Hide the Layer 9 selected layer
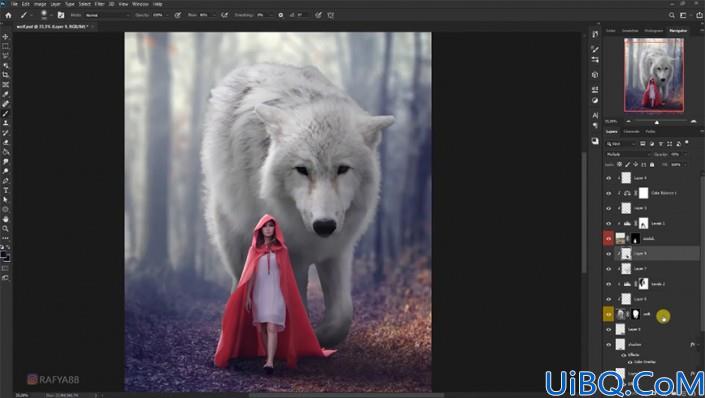 click(608, 254)
